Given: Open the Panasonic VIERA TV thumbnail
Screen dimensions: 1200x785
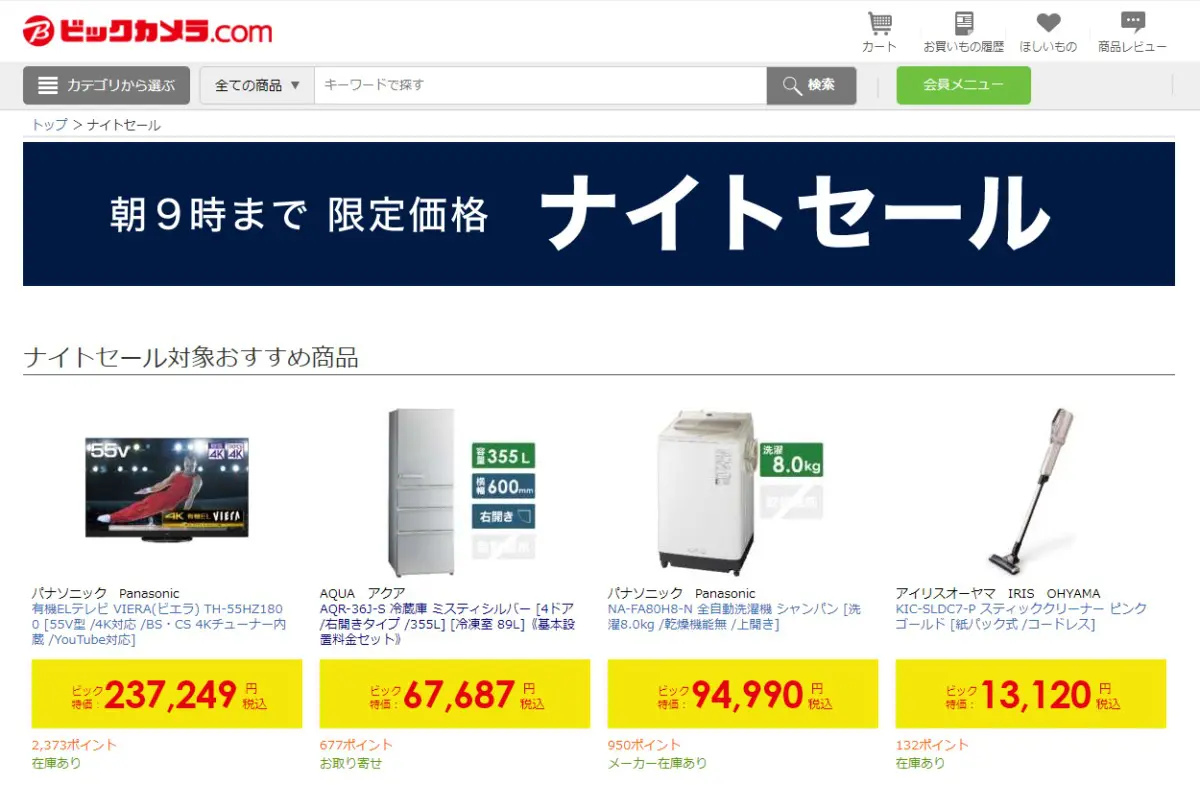Looking at the screenshot, I should coord(167,489).
